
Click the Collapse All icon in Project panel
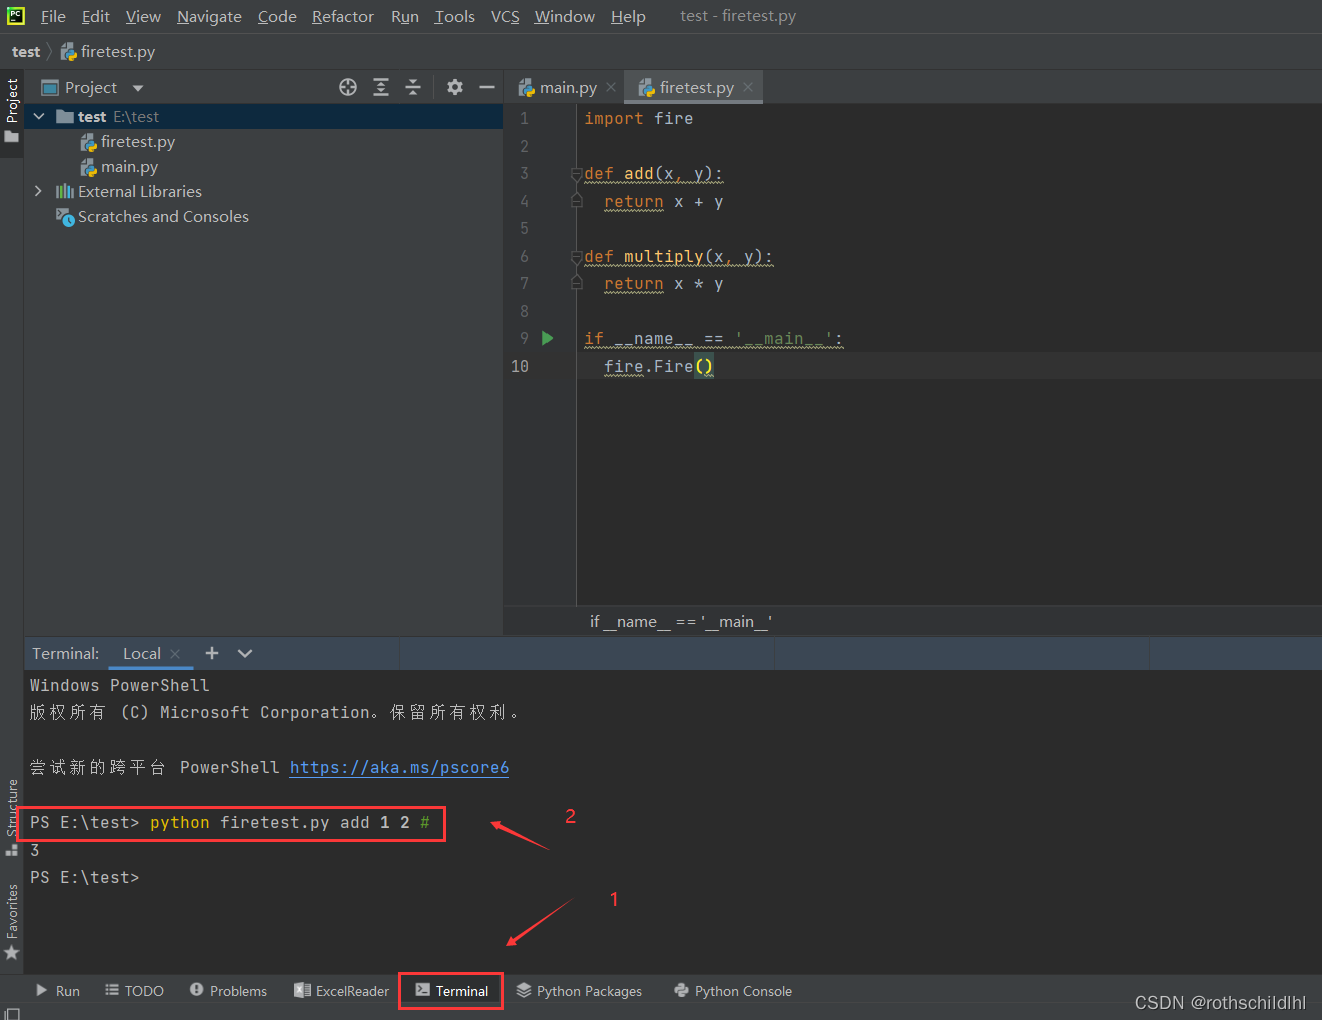tap(413, 87)
